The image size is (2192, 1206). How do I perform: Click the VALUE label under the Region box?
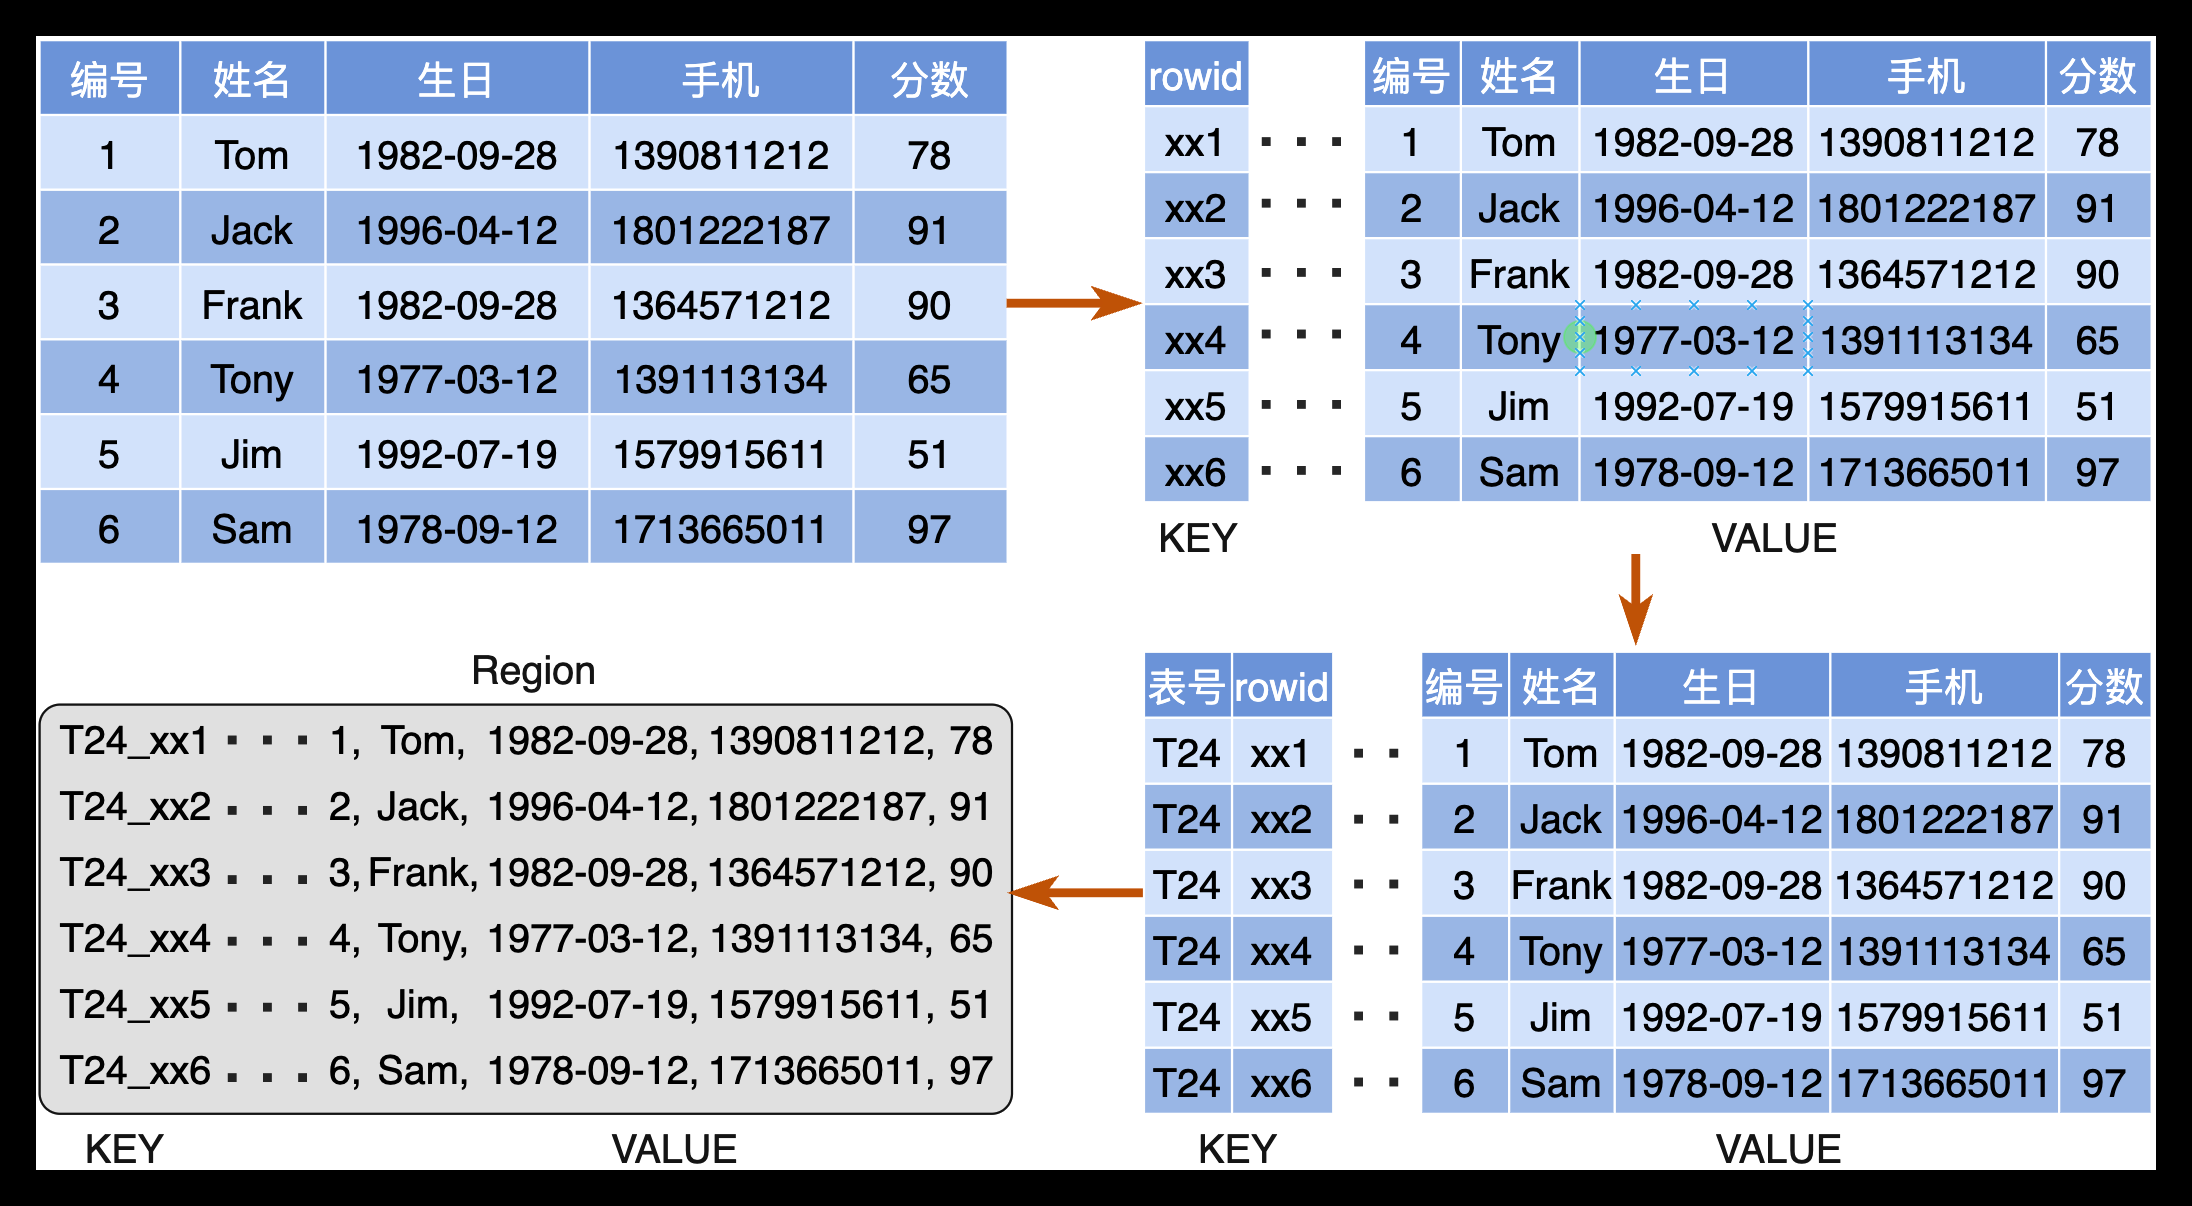tap(674, 1149)
